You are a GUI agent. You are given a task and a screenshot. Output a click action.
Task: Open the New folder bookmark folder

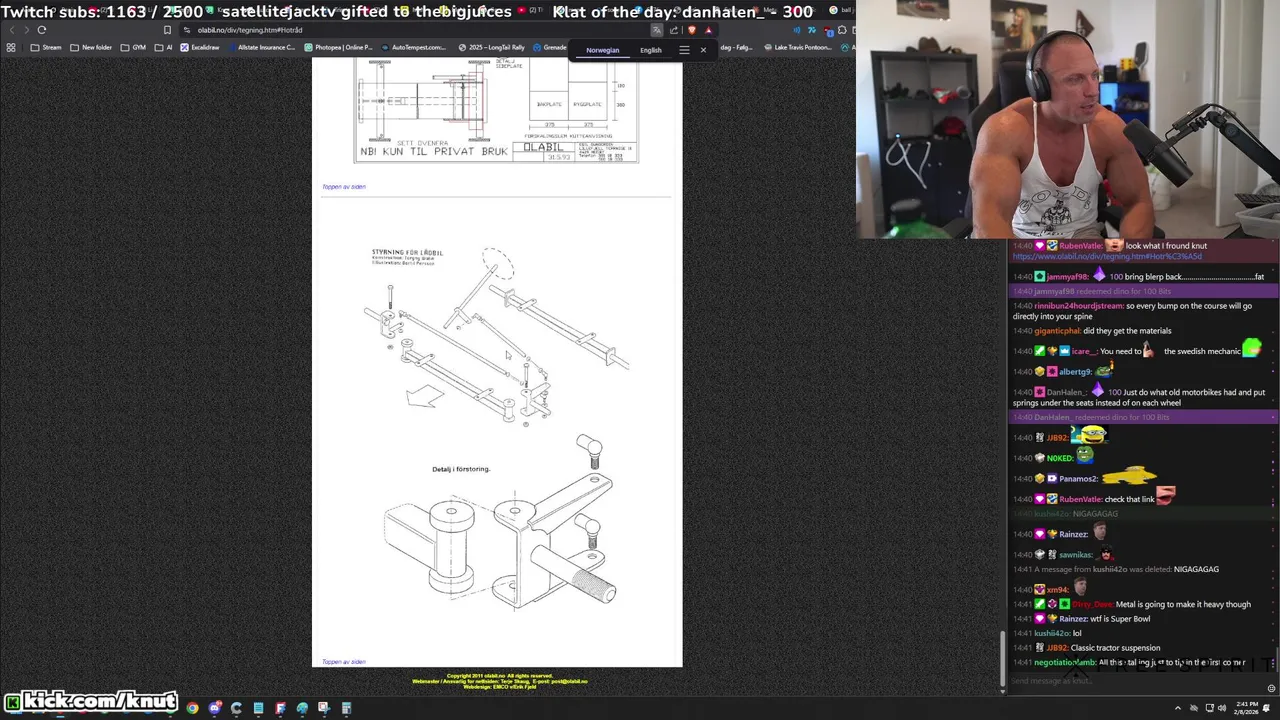tap(91, 47)
